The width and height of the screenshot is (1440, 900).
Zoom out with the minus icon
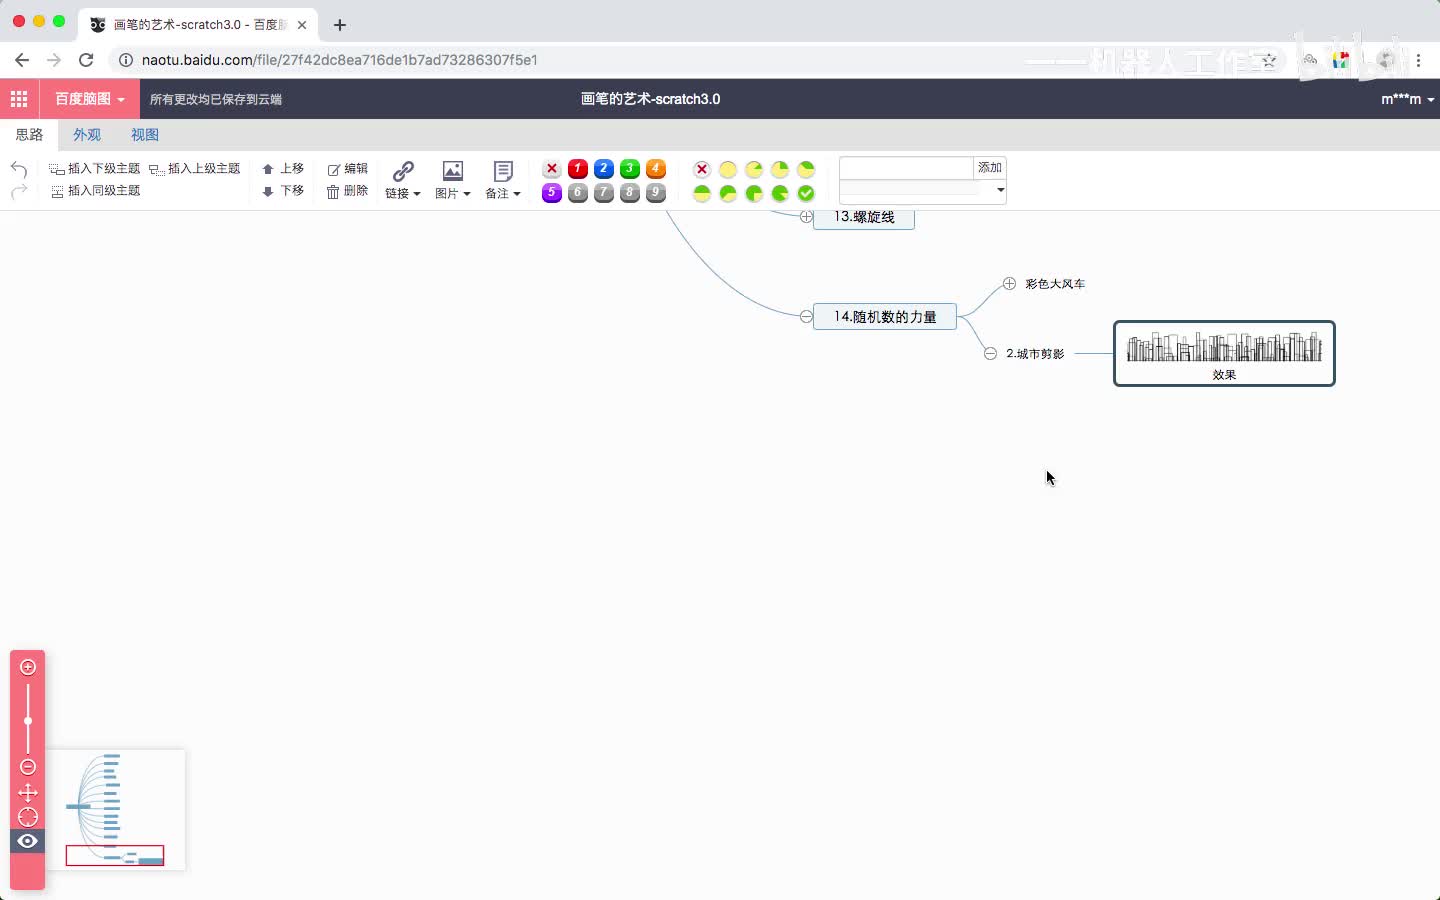tap(28, 767)
